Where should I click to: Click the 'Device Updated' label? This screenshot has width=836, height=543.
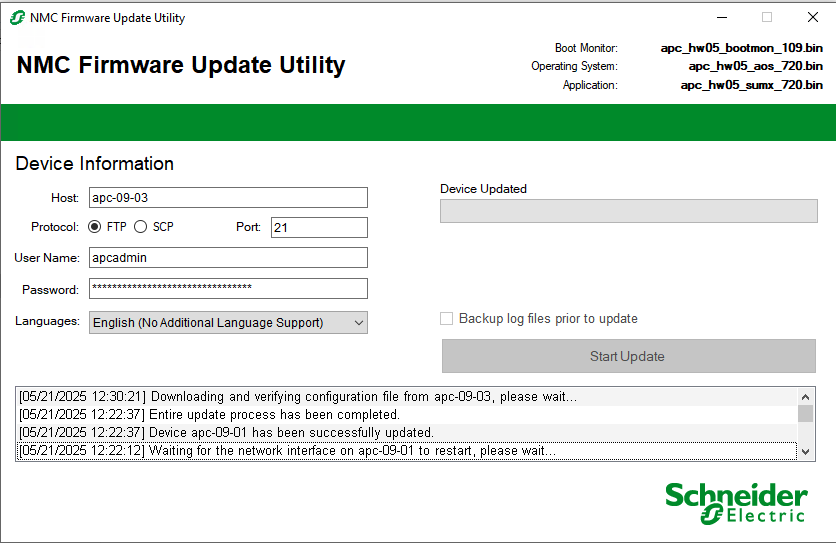tap(484, 189)
